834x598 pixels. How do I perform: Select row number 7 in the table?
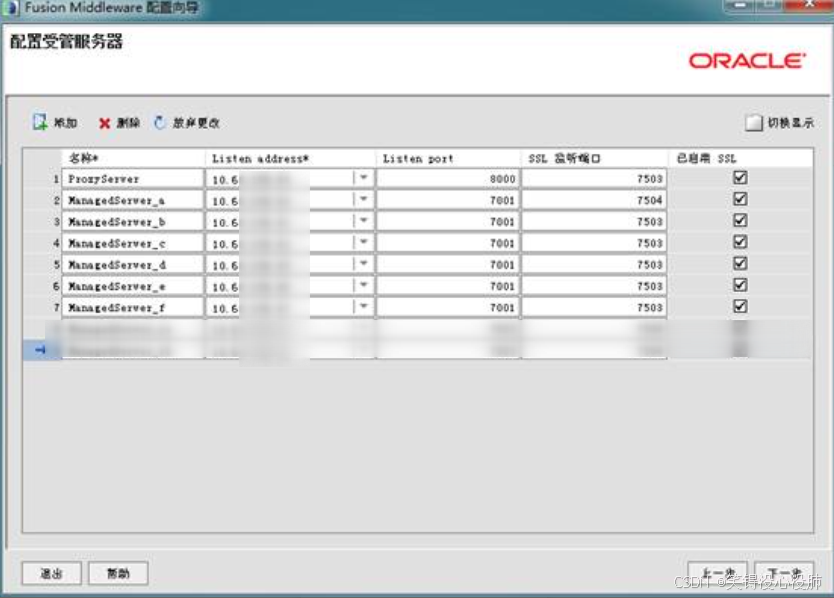click(x=43, y=308)
